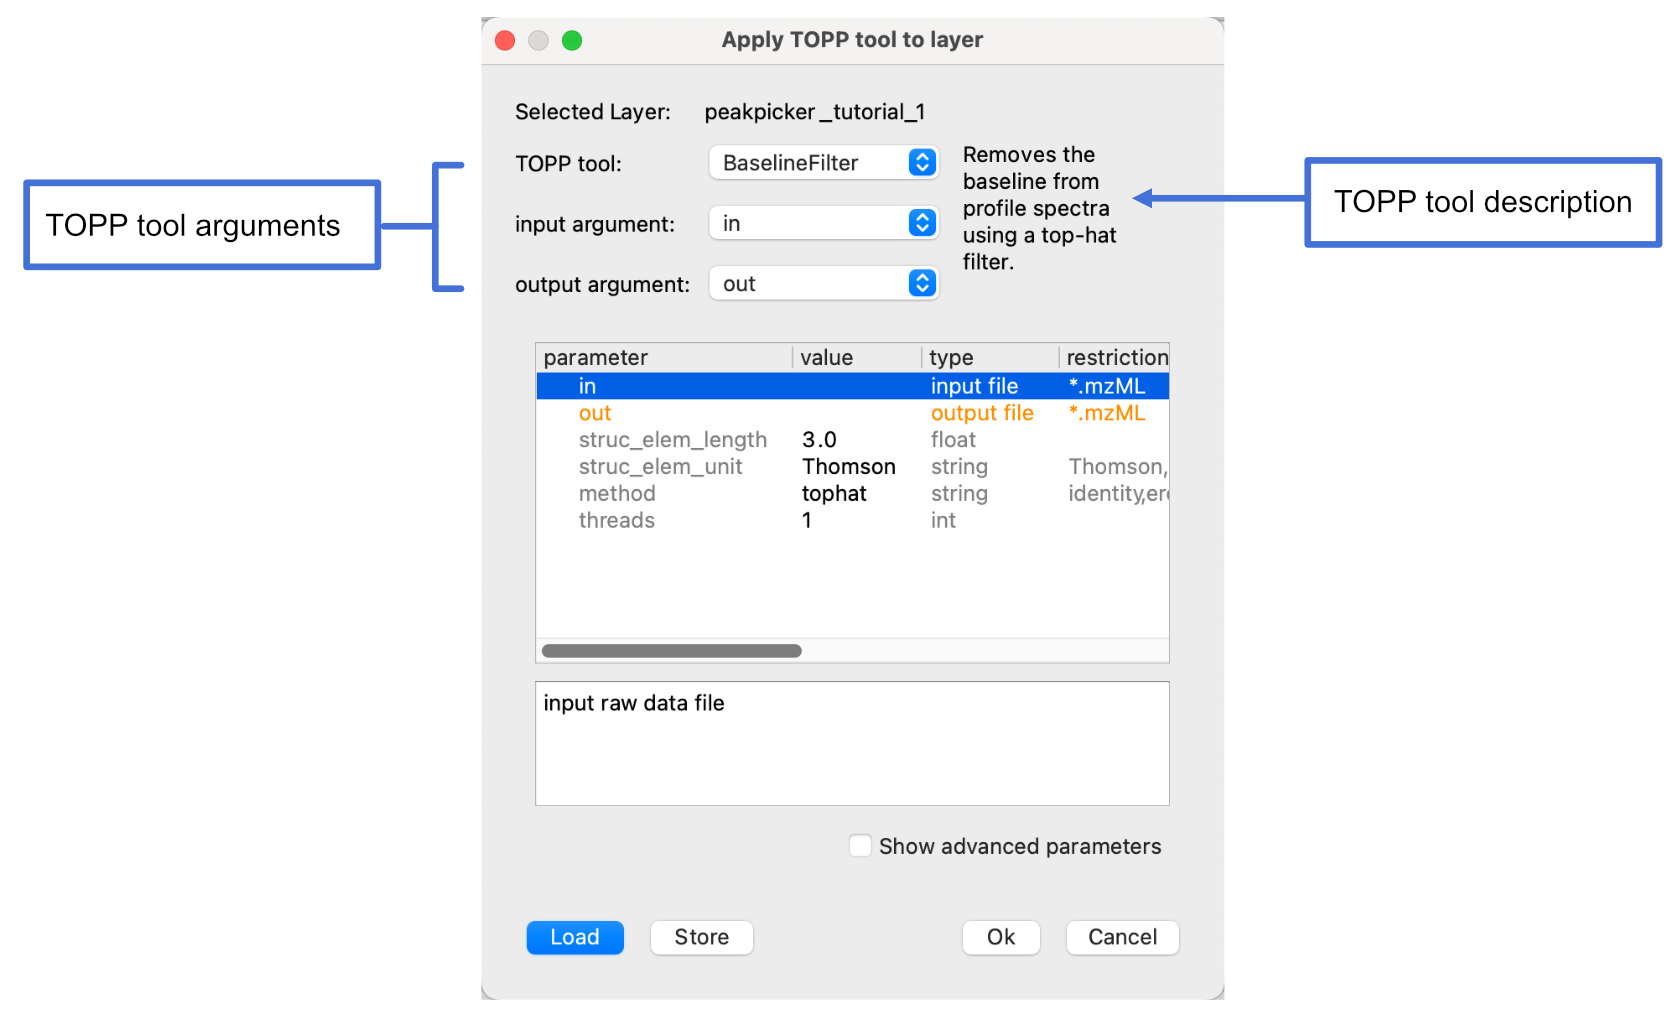This screenshot has height=1010, width=1680.
Task: Click inside the 'input raw data file' description box
Action: 850,743
